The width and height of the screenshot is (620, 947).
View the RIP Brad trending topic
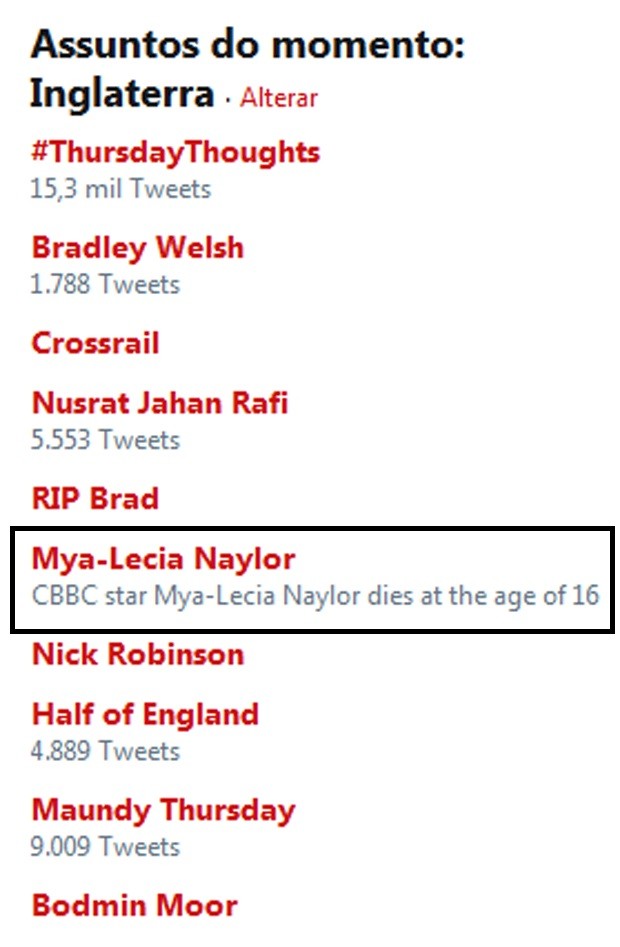click(x=95, y=499)
